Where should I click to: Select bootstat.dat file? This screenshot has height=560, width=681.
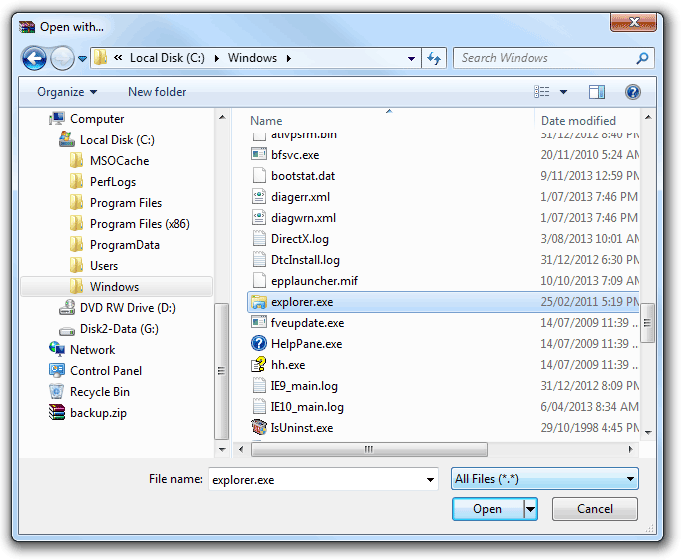[x=303, y=176]
